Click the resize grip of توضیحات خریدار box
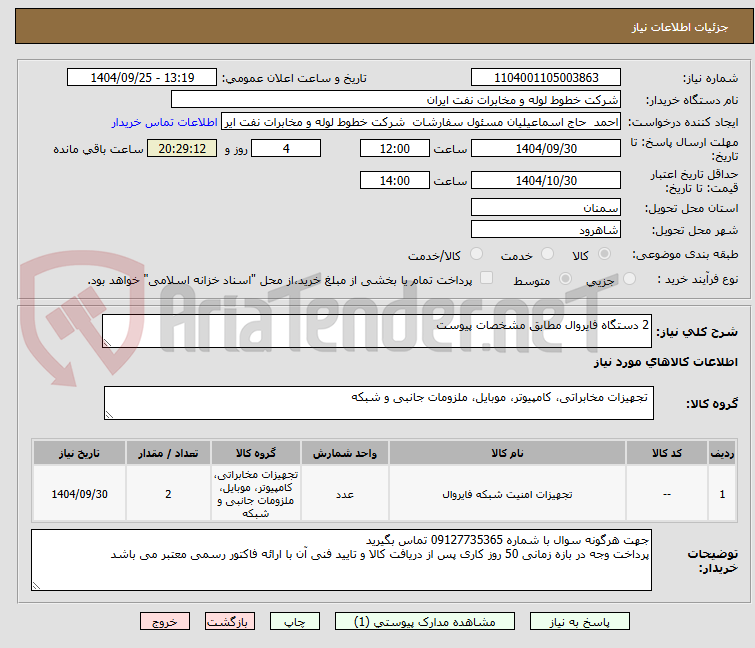The width and height of the screenshot is (755, 648). (x=37, y=585)
